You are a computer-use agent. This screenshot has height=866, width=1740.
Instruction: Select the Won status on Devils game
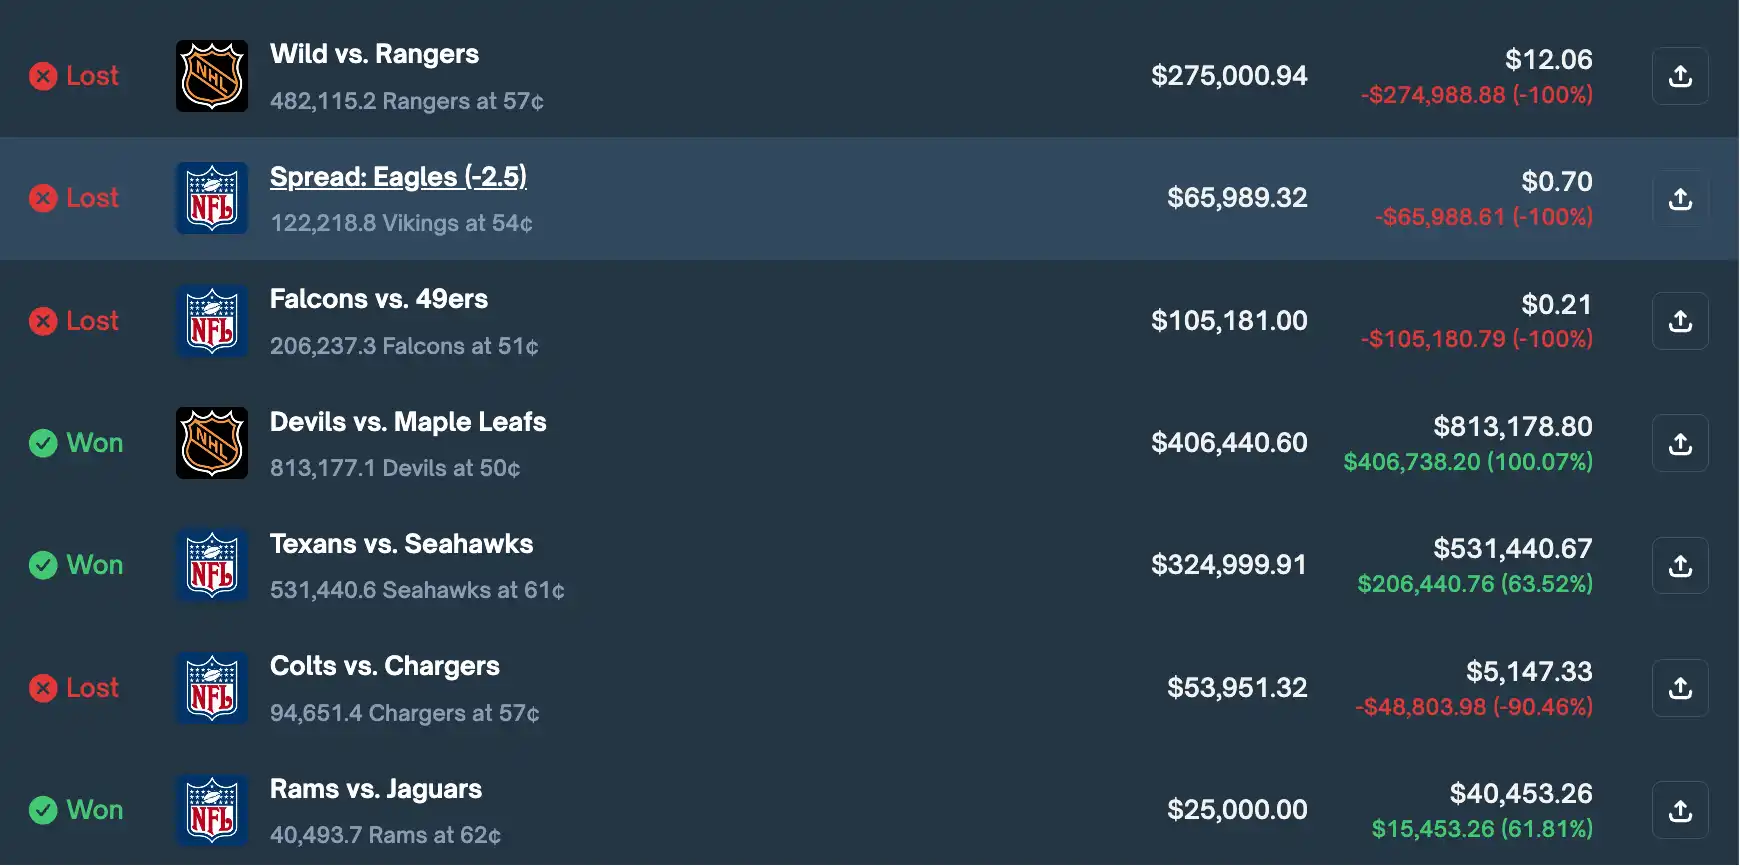(76, 443)
